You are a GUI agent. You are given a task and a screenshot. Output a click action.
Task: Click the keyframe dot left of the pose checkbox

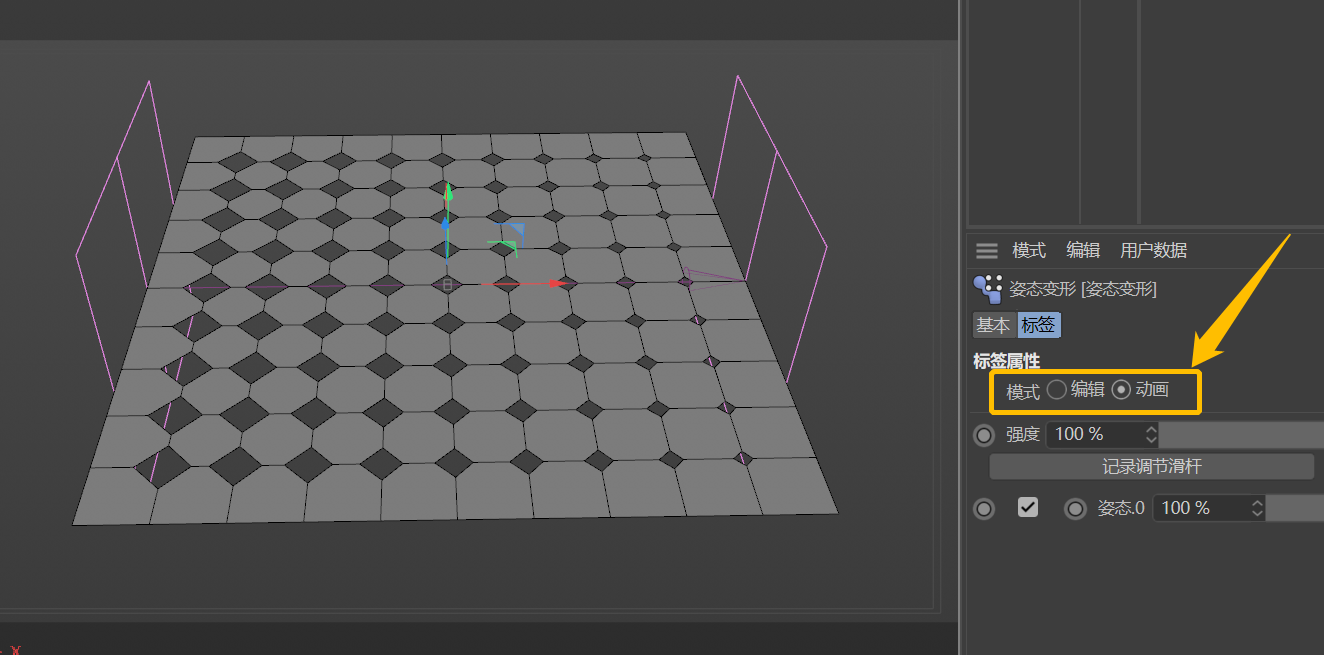[985, 508]
